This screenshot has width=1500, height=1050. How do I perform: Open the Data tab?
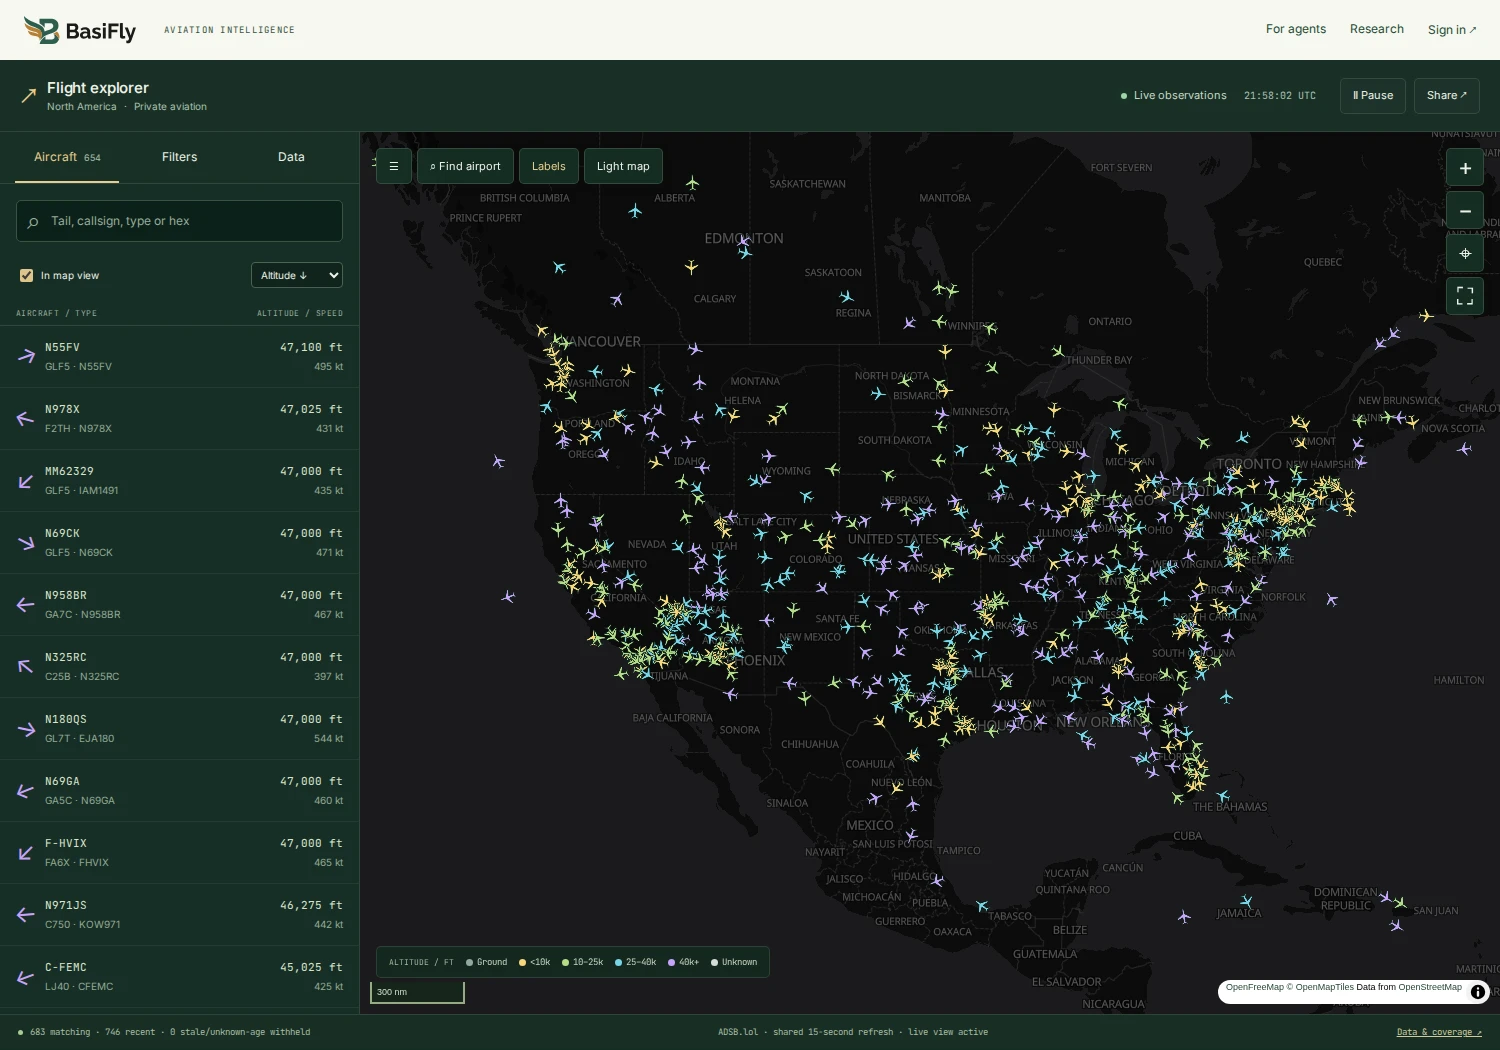tap(291, 157)
